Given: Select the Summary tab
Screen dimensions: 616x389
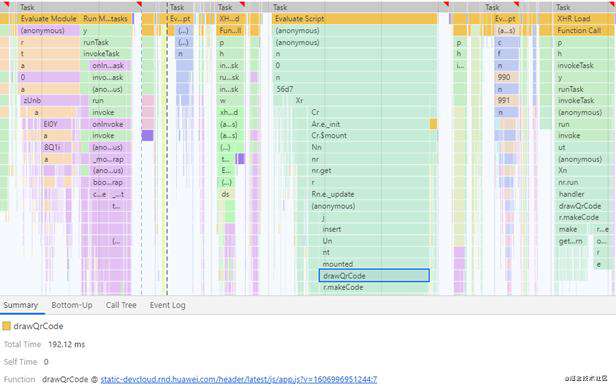Looking at the screenshot, I should [x=20, y=305].
